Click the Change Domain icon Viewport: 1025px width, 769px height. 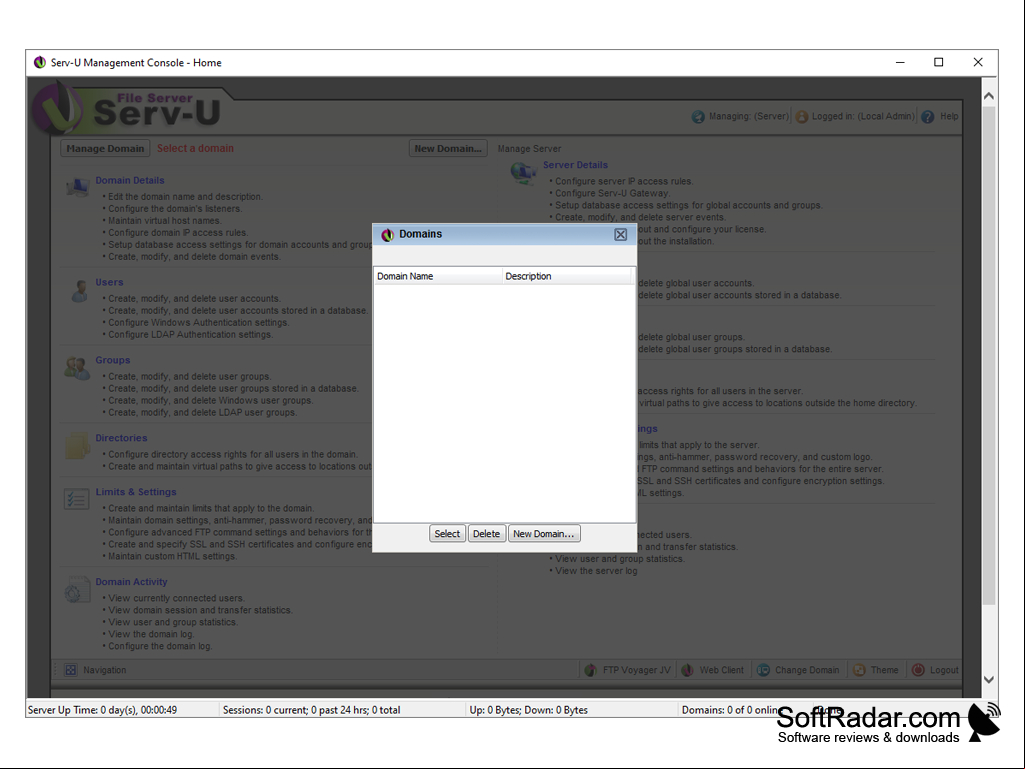[763, 670]
